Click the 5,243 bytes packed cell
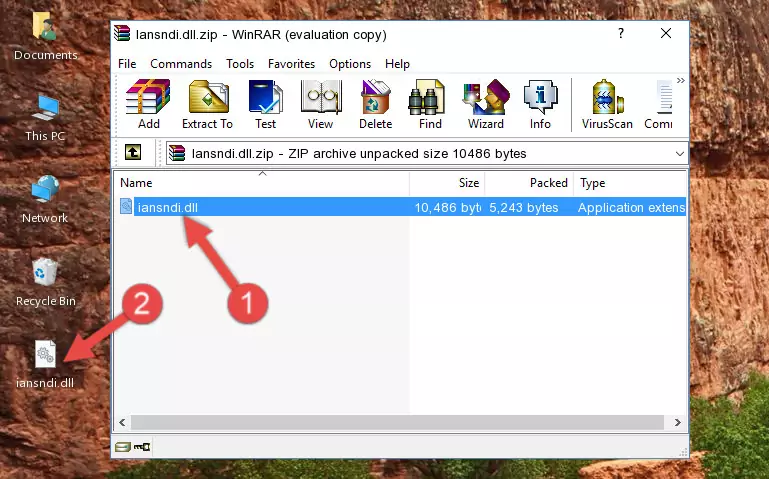This screenshot has width=769, height=479. [x=523, y=208]
